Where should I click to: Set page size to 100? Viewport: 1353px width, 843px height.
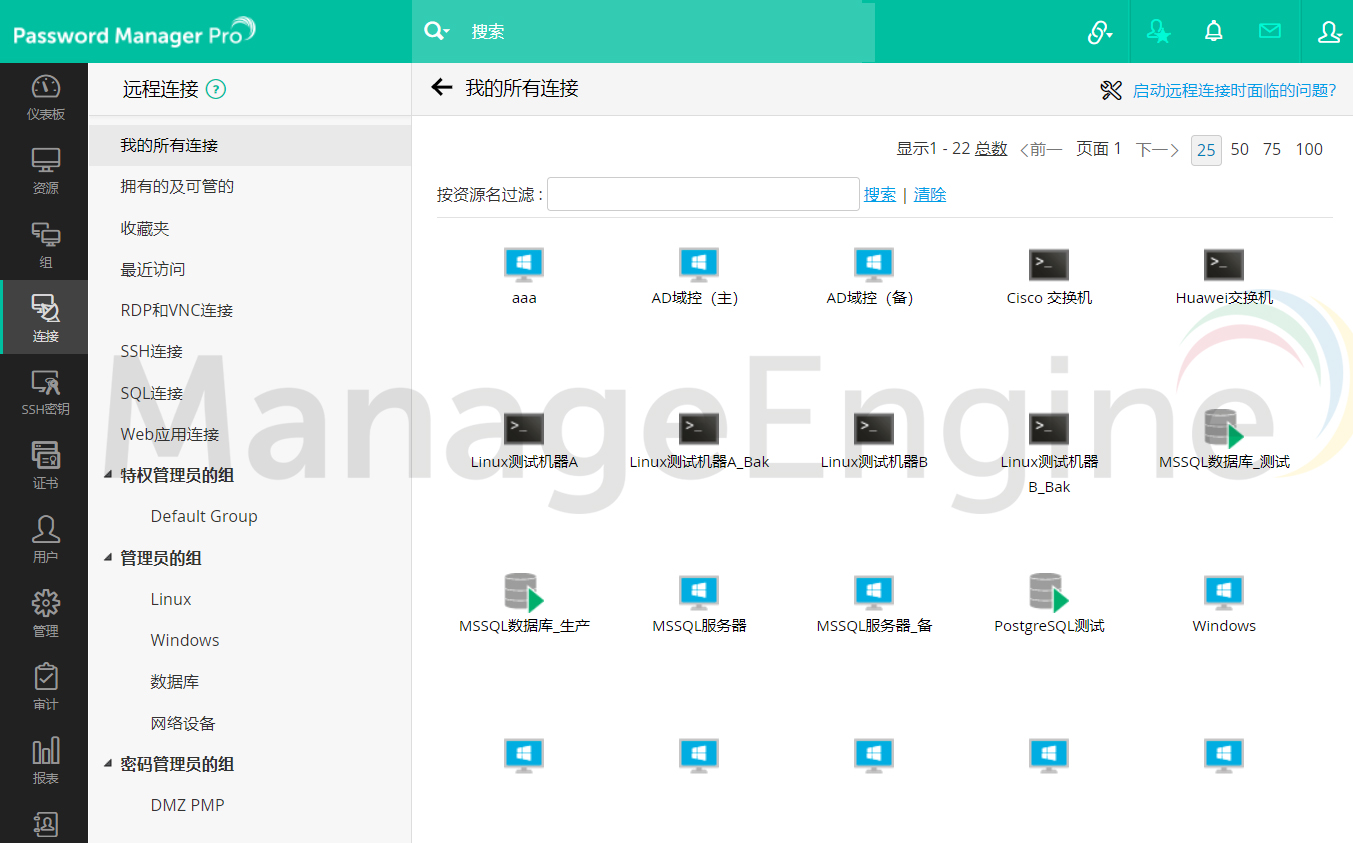(x=1309, y=149)
